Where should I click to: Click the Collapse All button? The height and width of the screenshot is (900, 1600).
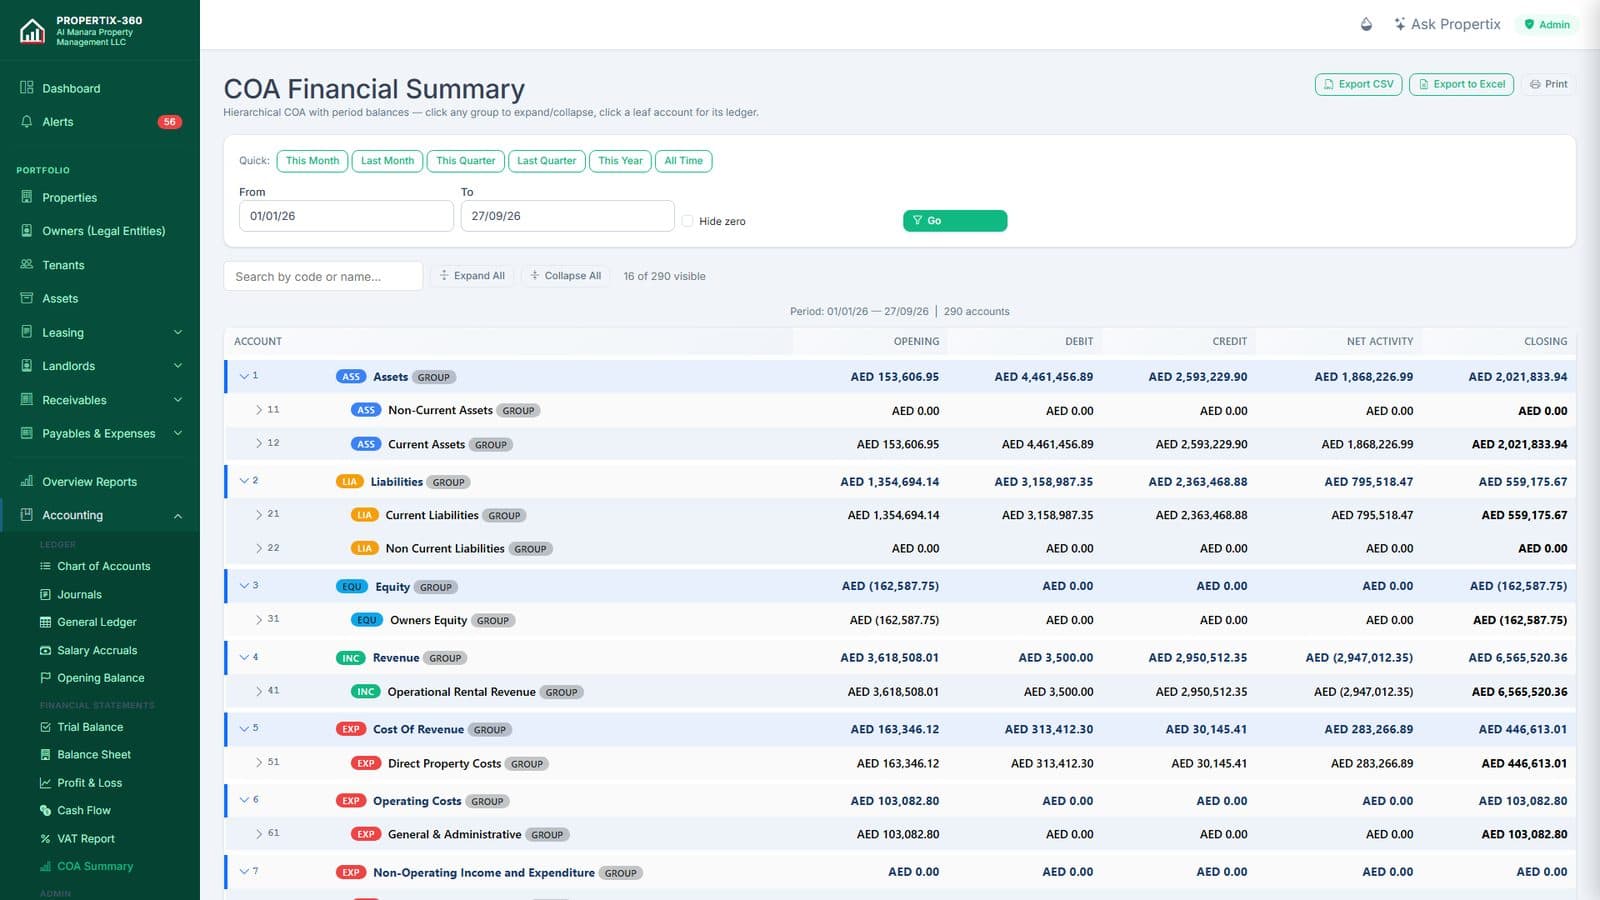(565, 276)
